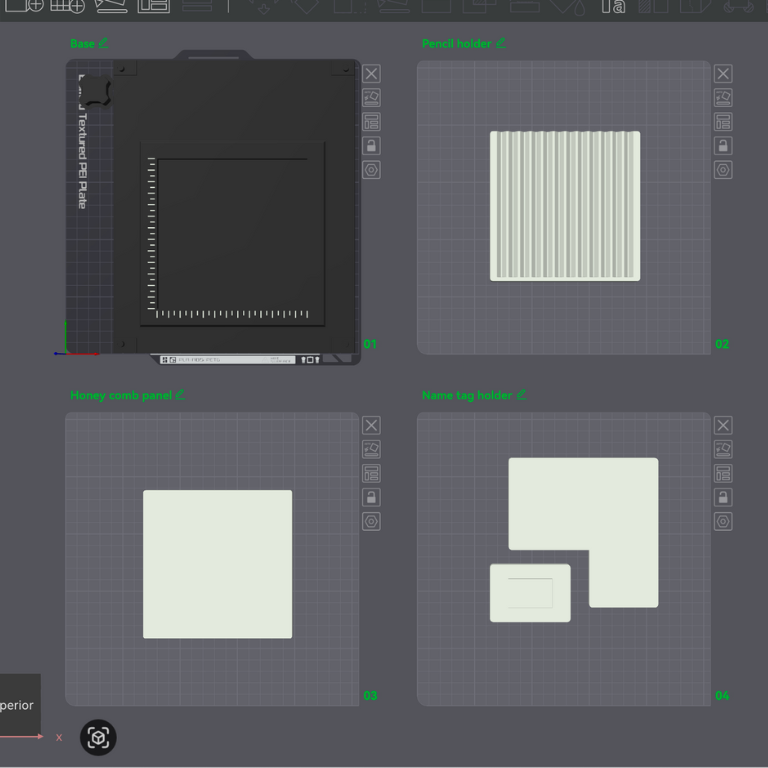Edit the Name tag holder plate name
This screenshot has width=768, height=768.
click(x=521, y=395)
